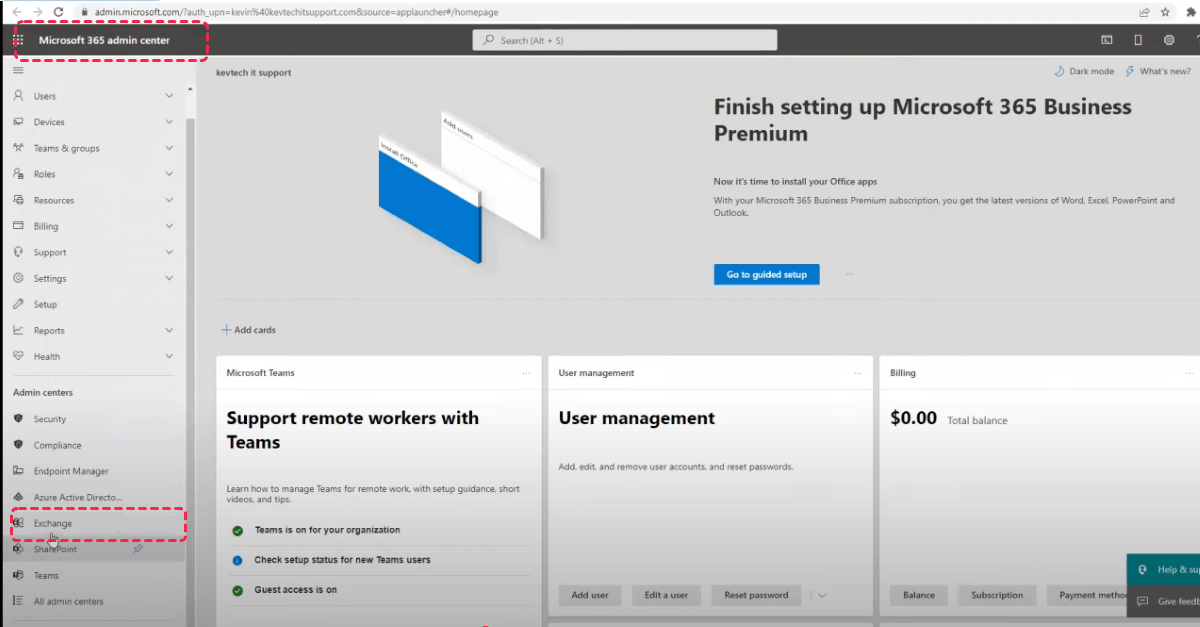Click the Compliance shield icon
This screenshot has height=627, width=1200.
point(18,445)
